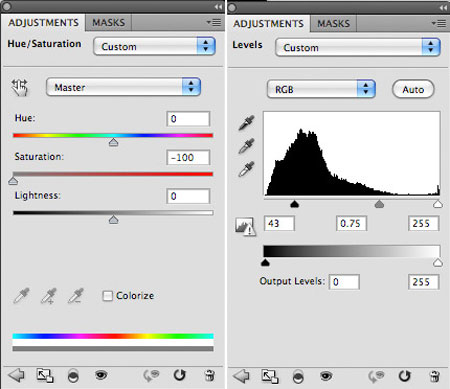Enable the Colorize checkbox
The width and height of the screenshot is (450, 389).
107,296
